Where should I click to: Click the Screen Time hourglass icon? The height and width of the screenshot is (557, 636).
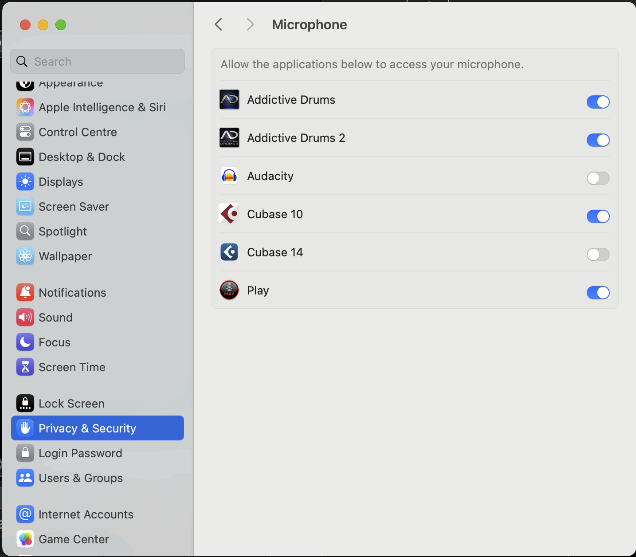click(x=25, y=367)
